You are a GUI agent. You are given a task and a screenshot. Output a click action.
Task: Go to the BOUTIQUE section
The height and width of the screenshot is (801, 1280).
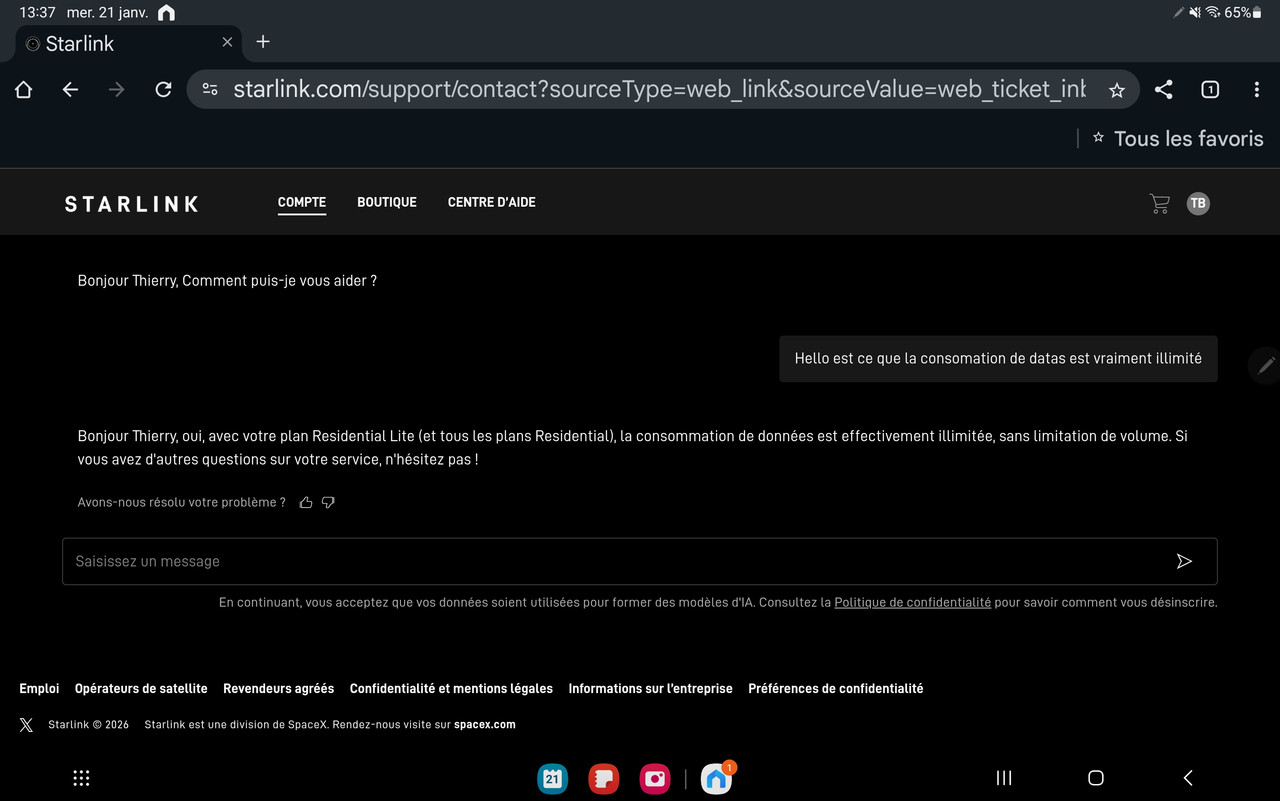pos(387,202)
